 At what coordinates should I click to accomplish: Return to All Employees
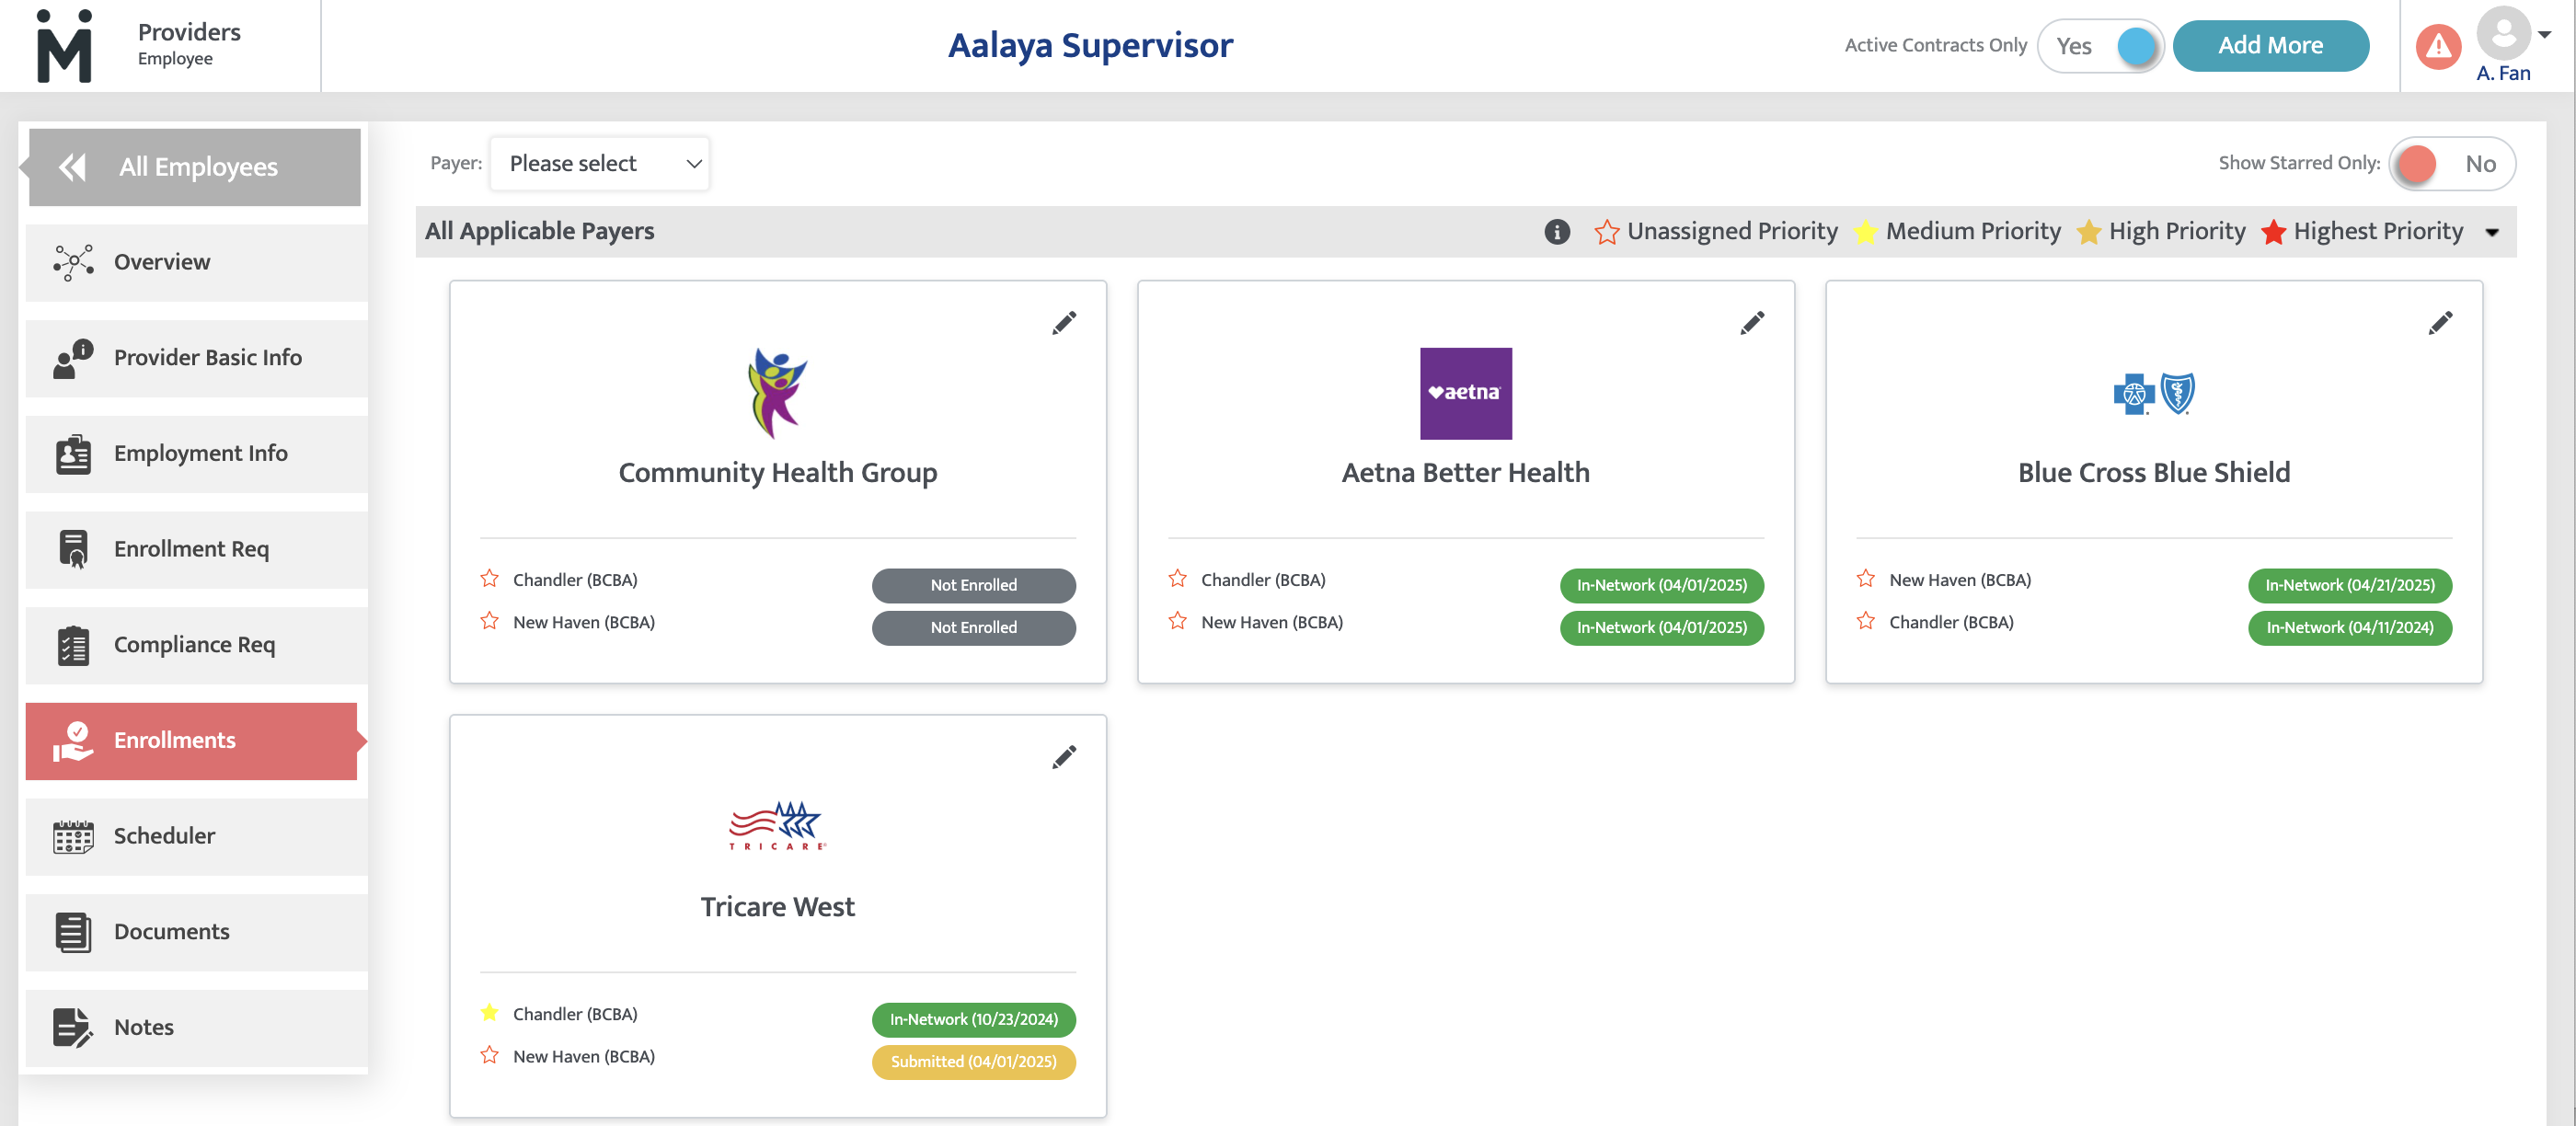194,167
